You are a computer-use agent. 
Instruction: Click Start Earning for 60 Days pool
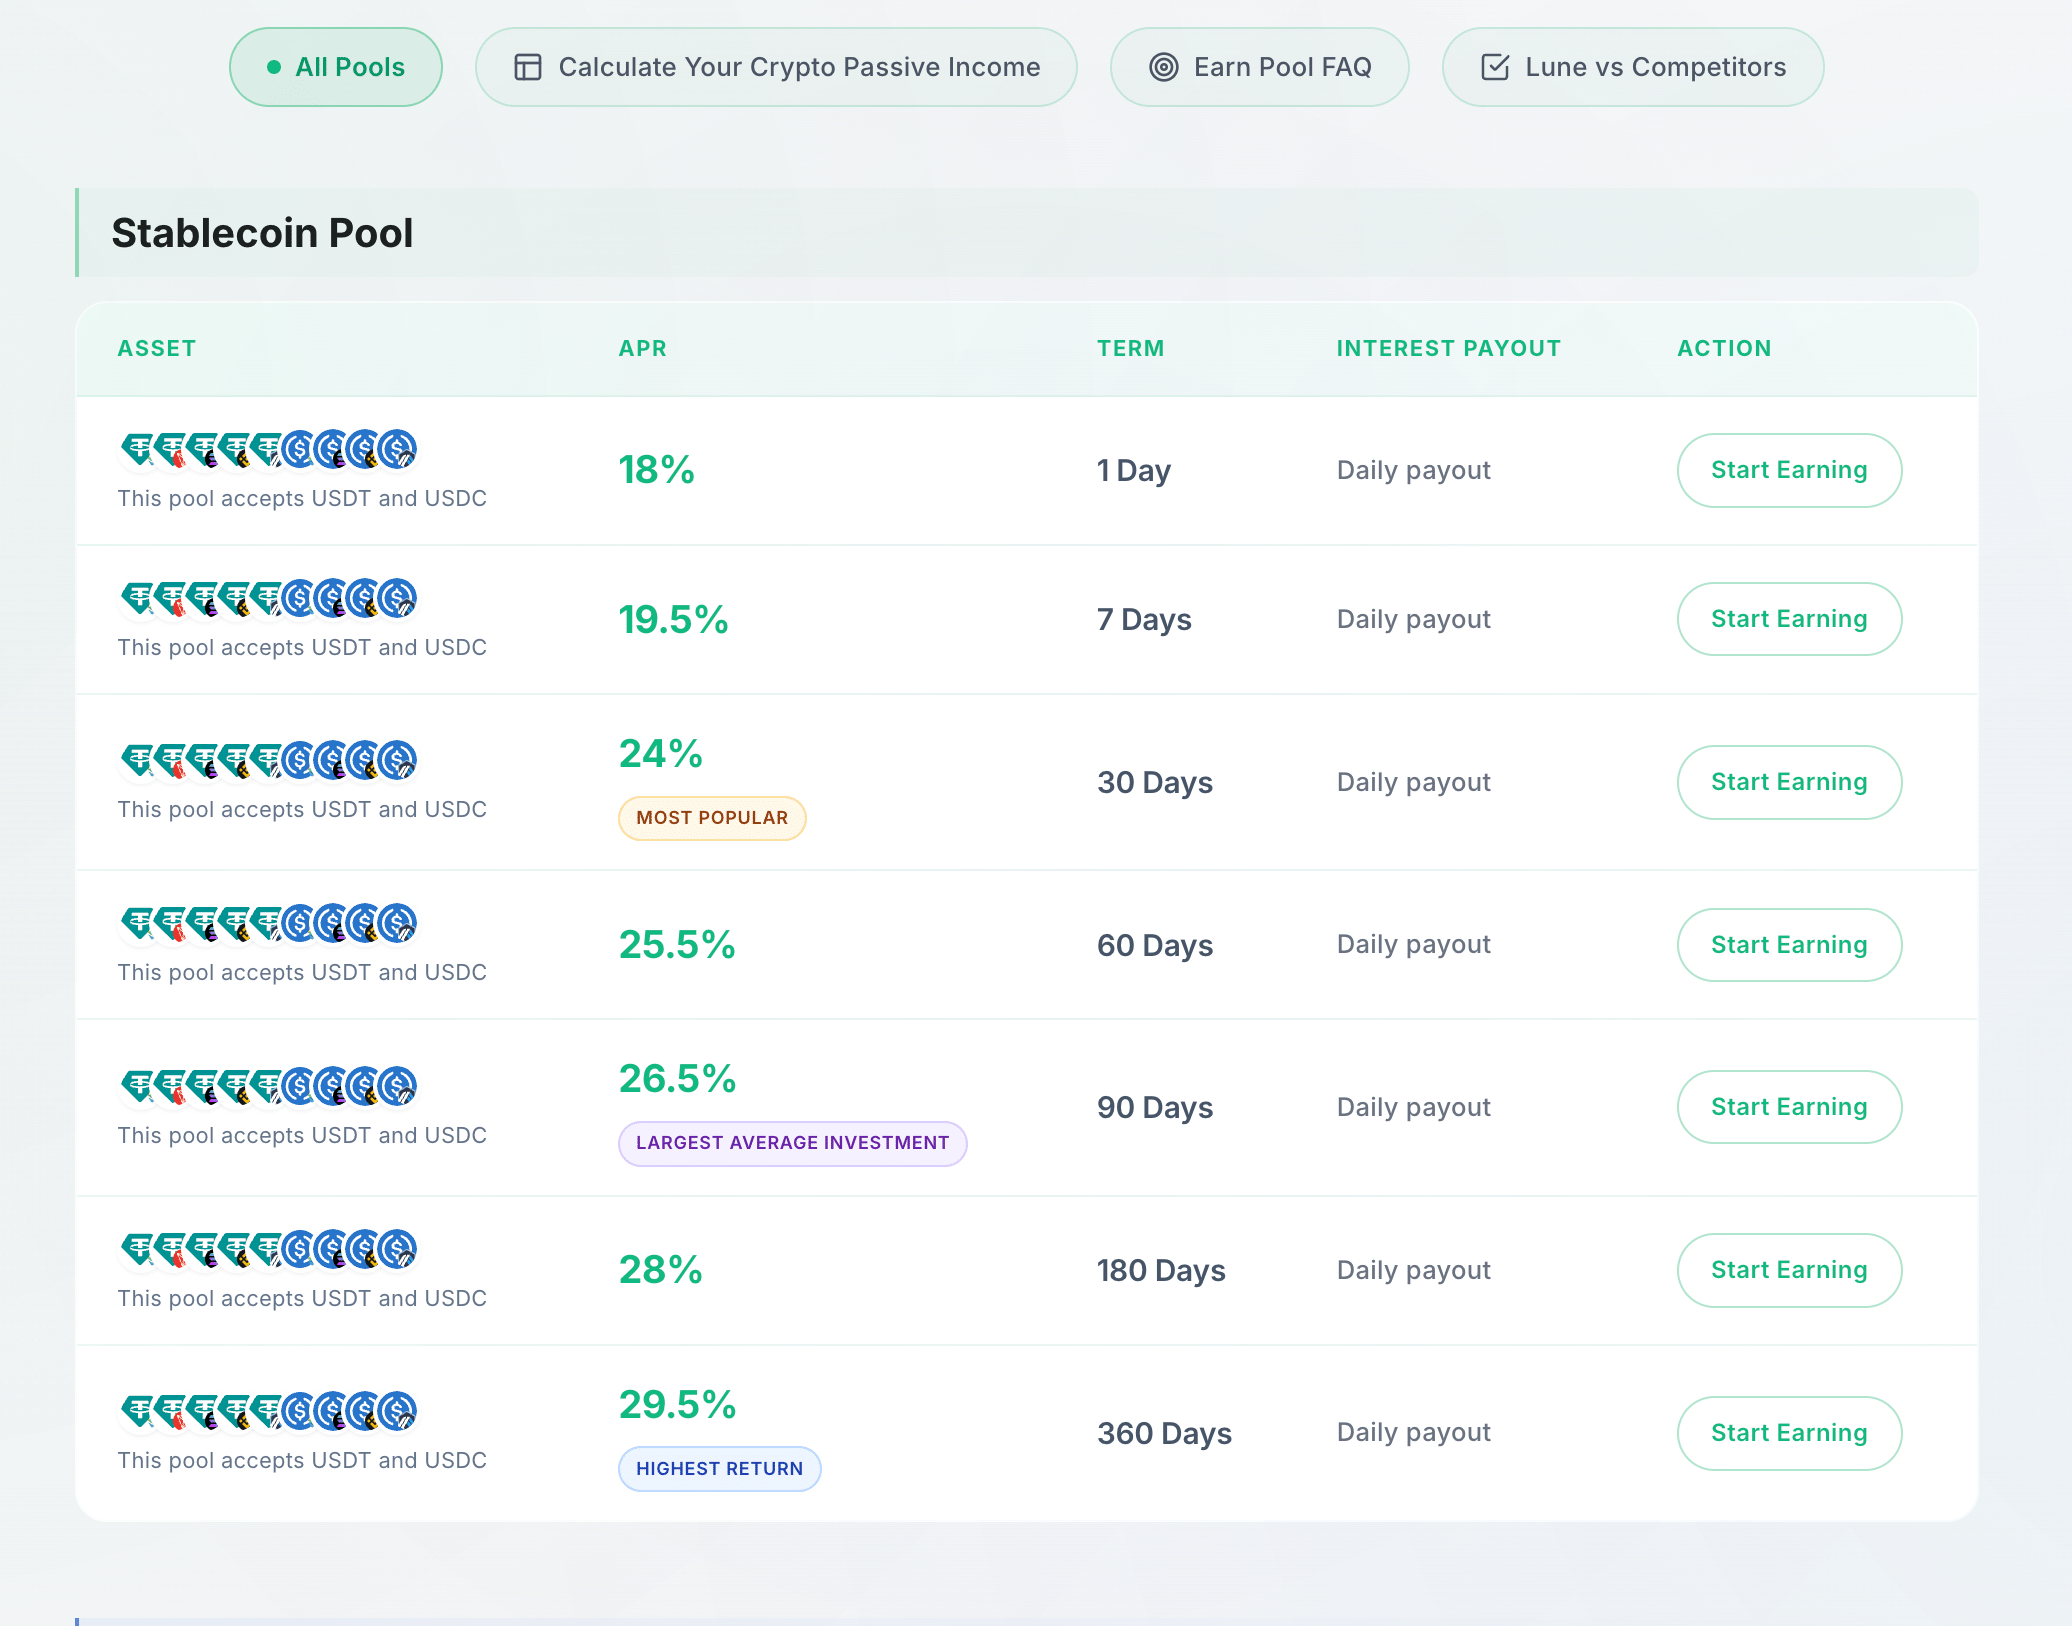1789,945
